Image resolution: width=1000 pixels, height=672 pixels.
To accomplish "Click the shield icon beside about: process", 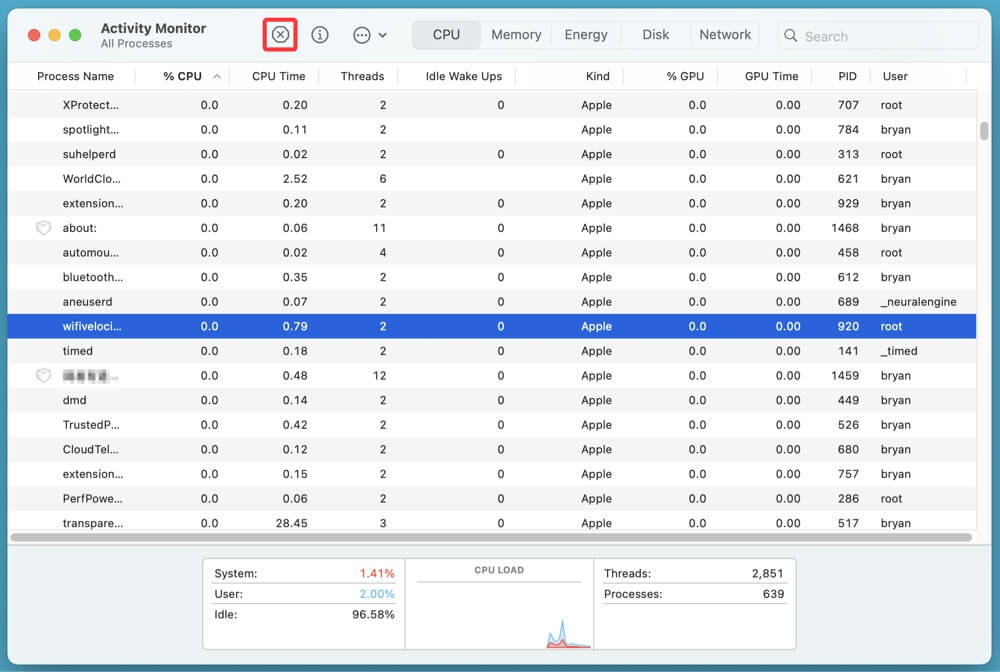I will pos(43,228).
